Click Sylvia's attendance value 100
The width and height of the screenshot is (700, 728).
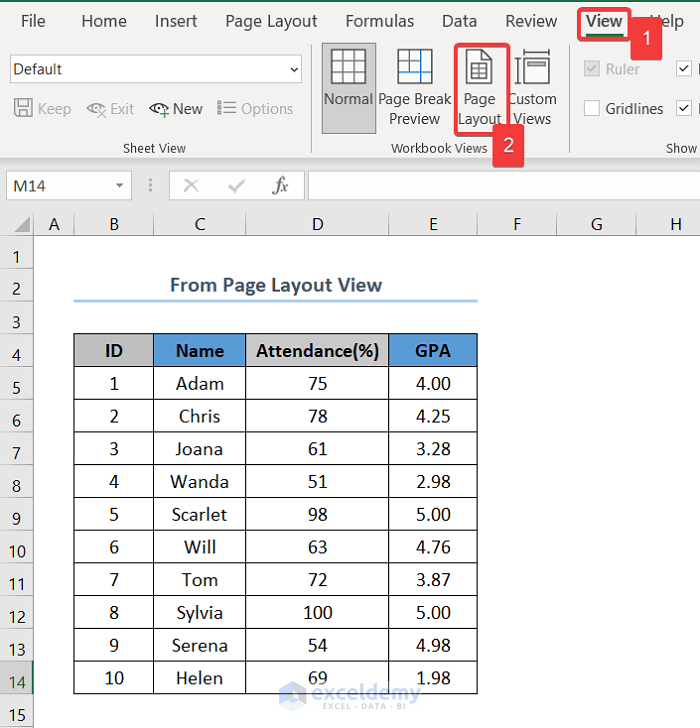pyautogui.click(x=317, y=612)
